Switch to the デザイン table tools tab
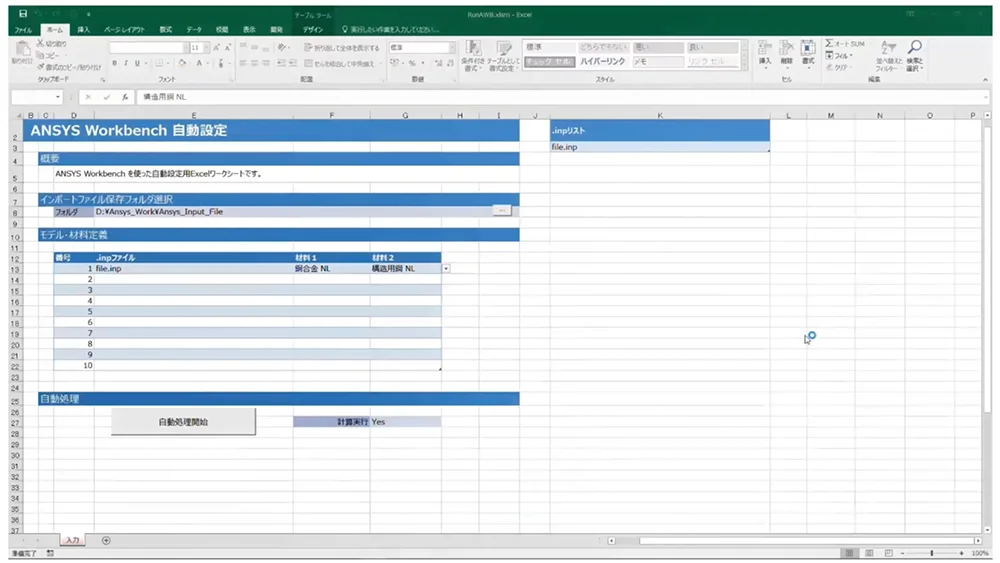 point(312,30)
